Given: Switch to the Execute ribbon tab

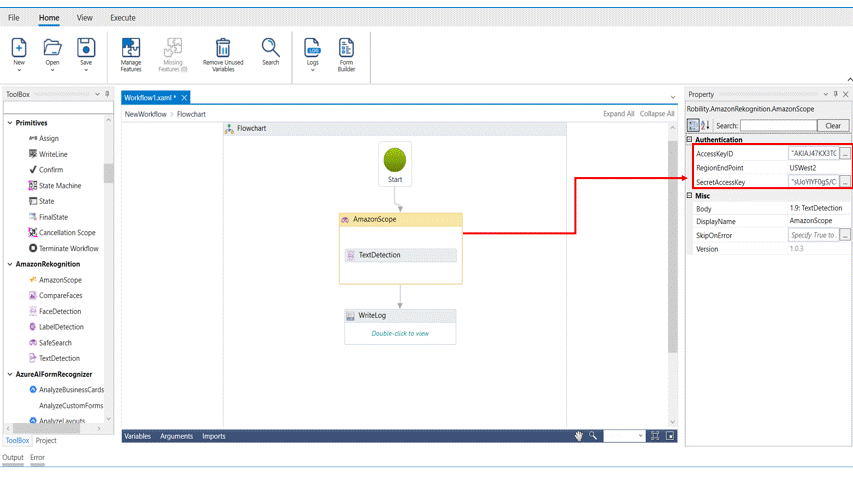Looking at the screenshot, I should tap(123, 18).
